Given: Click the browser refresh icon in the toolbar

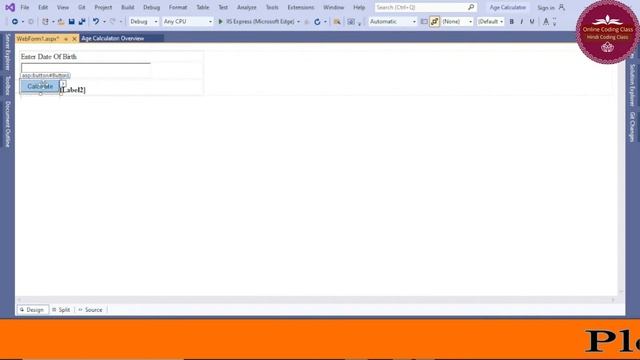Looking at the screenshot, I should [317, 22].
